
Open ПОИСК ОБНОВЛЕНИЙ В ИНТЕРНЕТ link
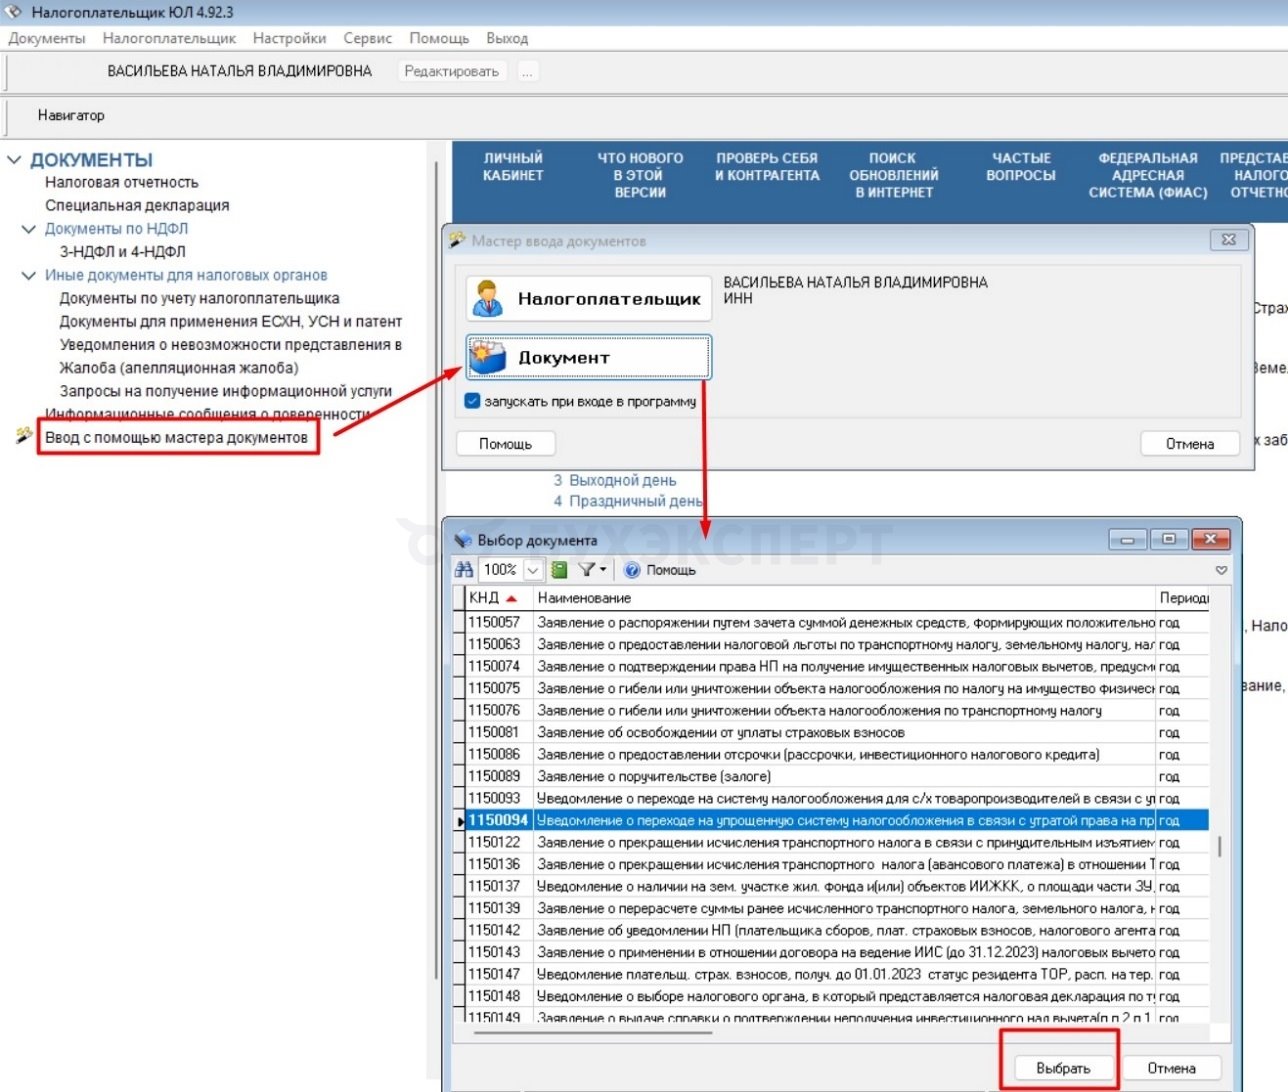(893, 175)
